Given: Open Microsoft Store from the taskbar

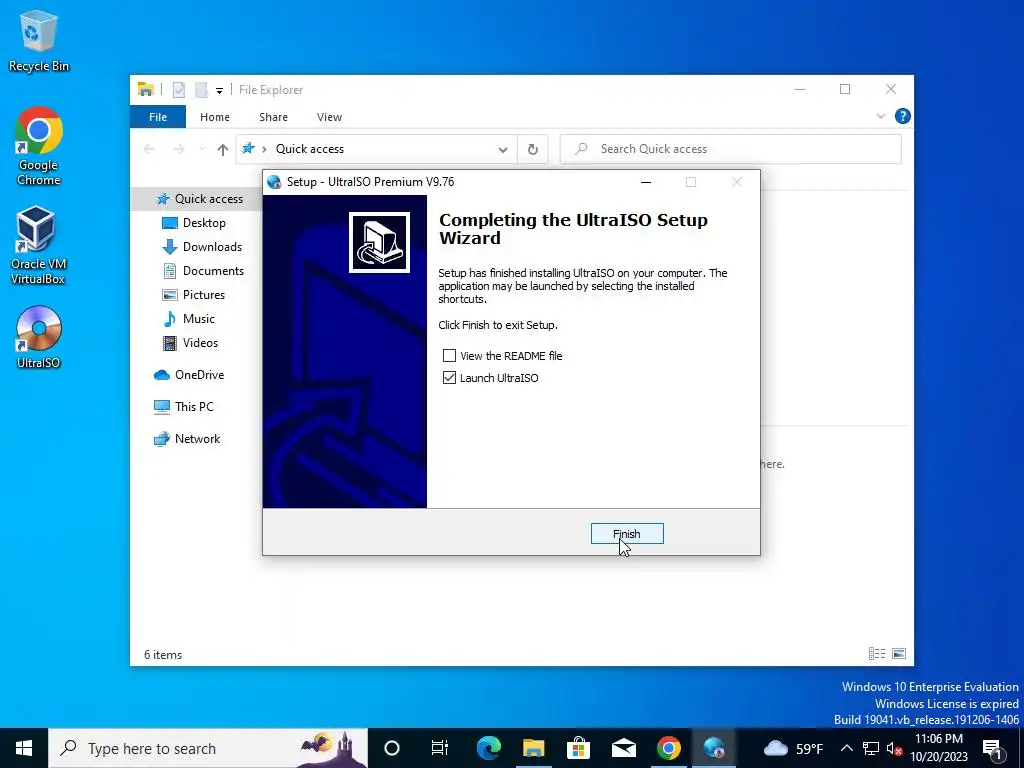Looking at the screenshot, I should pyautogui.click(x=578, y=748).
